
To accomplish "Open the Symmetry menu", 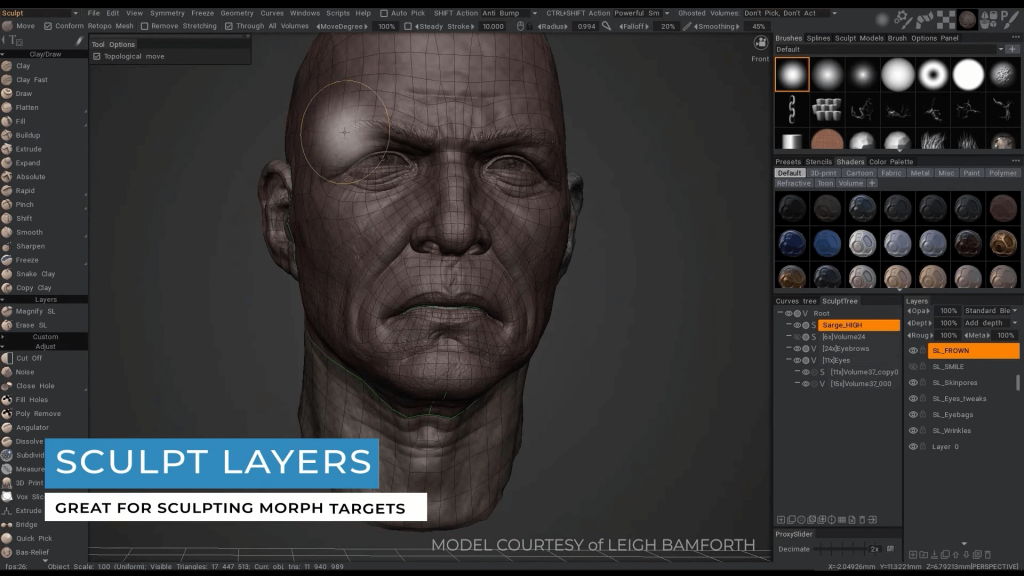I will pyautogui.click(x=167, y=13).
